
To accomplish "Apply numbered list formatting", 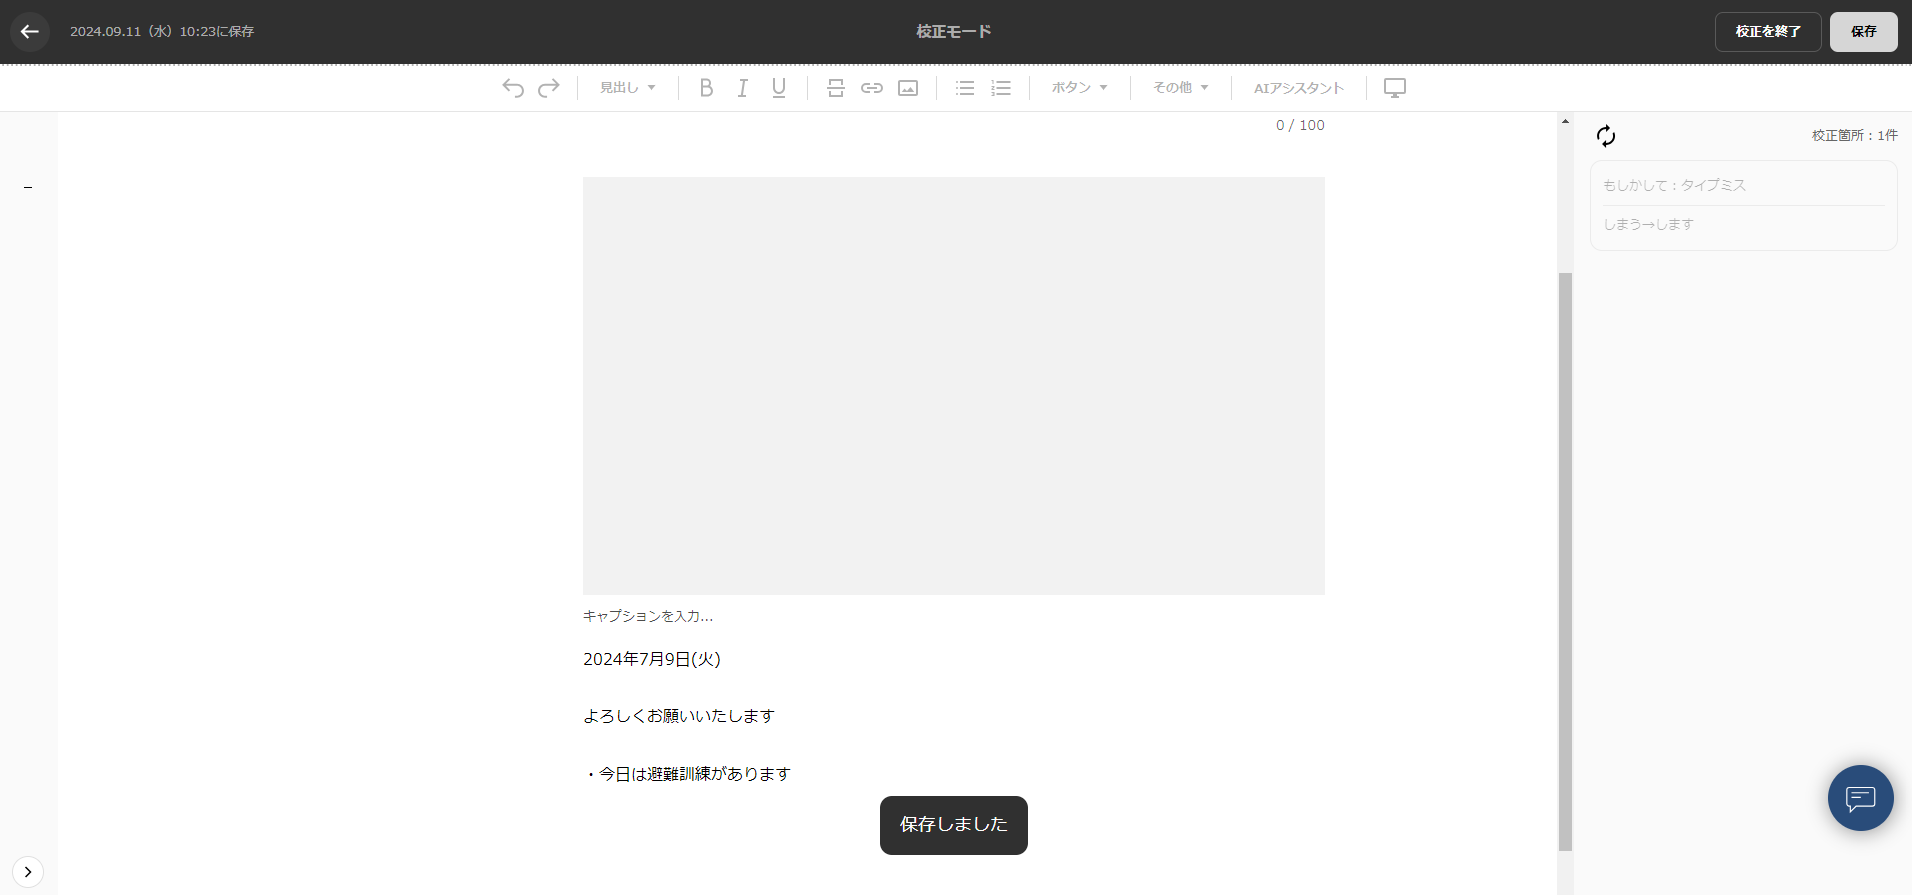I will click(1001, 88).
